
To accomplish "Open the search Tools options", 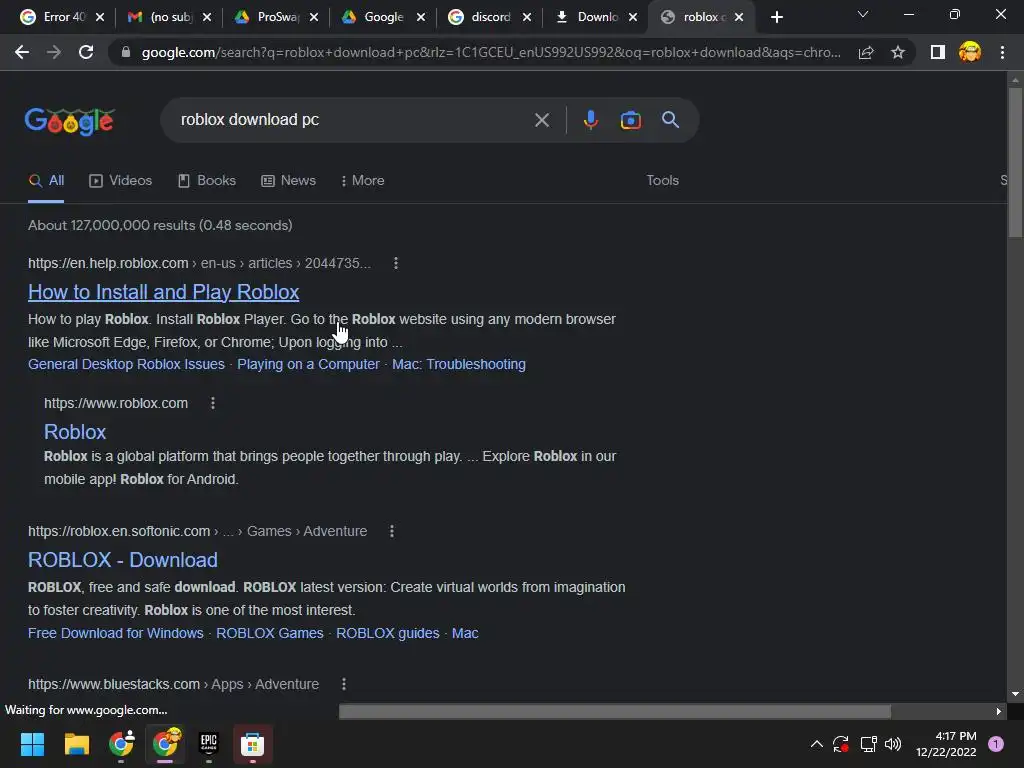I will [x=662, y=181].
